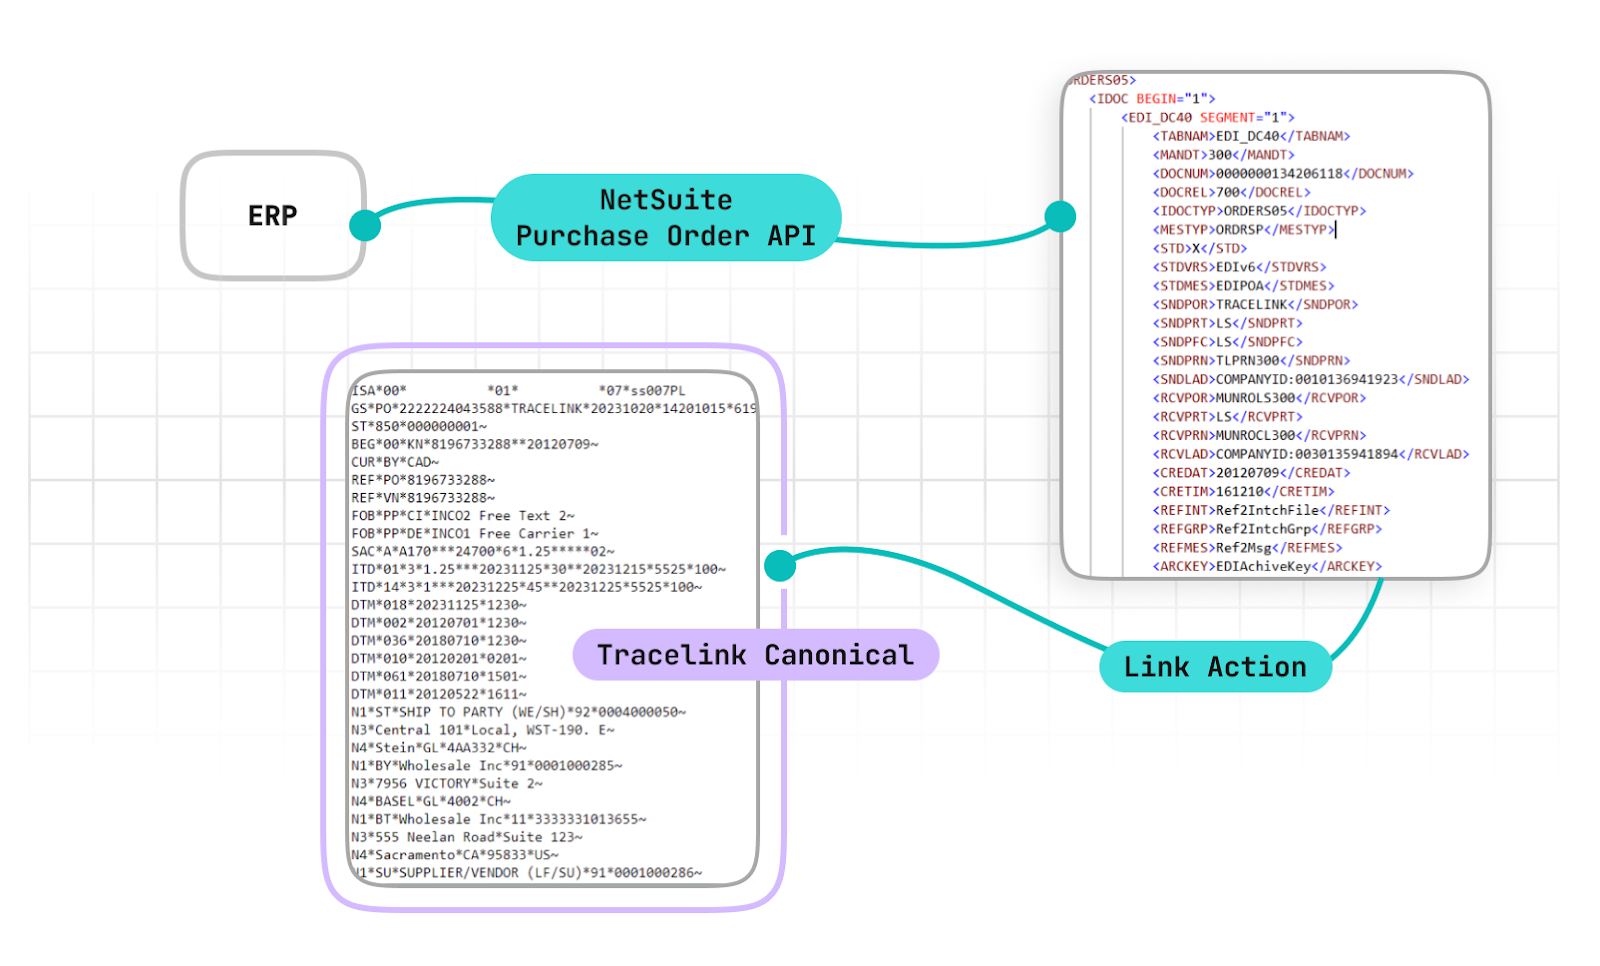Select the 'REF*VN*8196733288~' line
The width and height of the screenshot is (1600, 966).
(423, 498)
